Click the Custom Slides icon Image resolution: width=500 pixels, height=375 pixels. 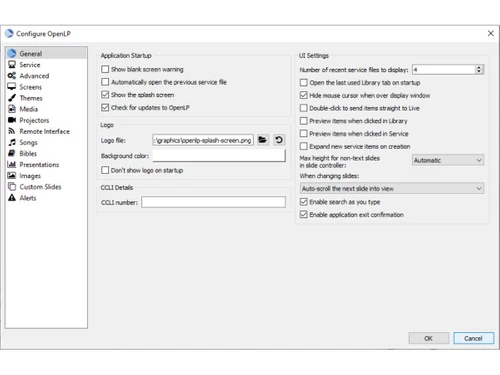(x=12, y=187)
